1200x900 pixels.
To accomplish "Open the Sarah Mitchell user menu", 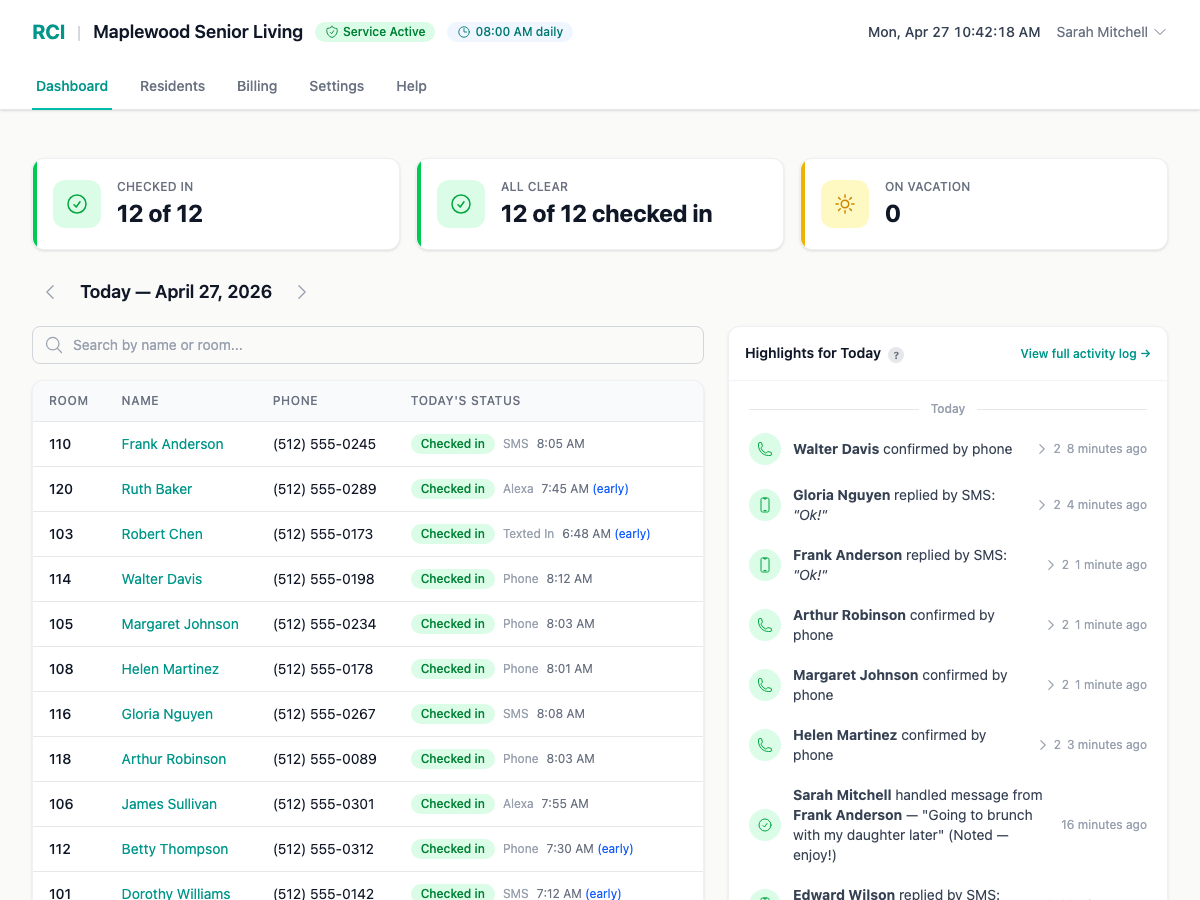I will pyautogui.click(x=1111, y=32).
